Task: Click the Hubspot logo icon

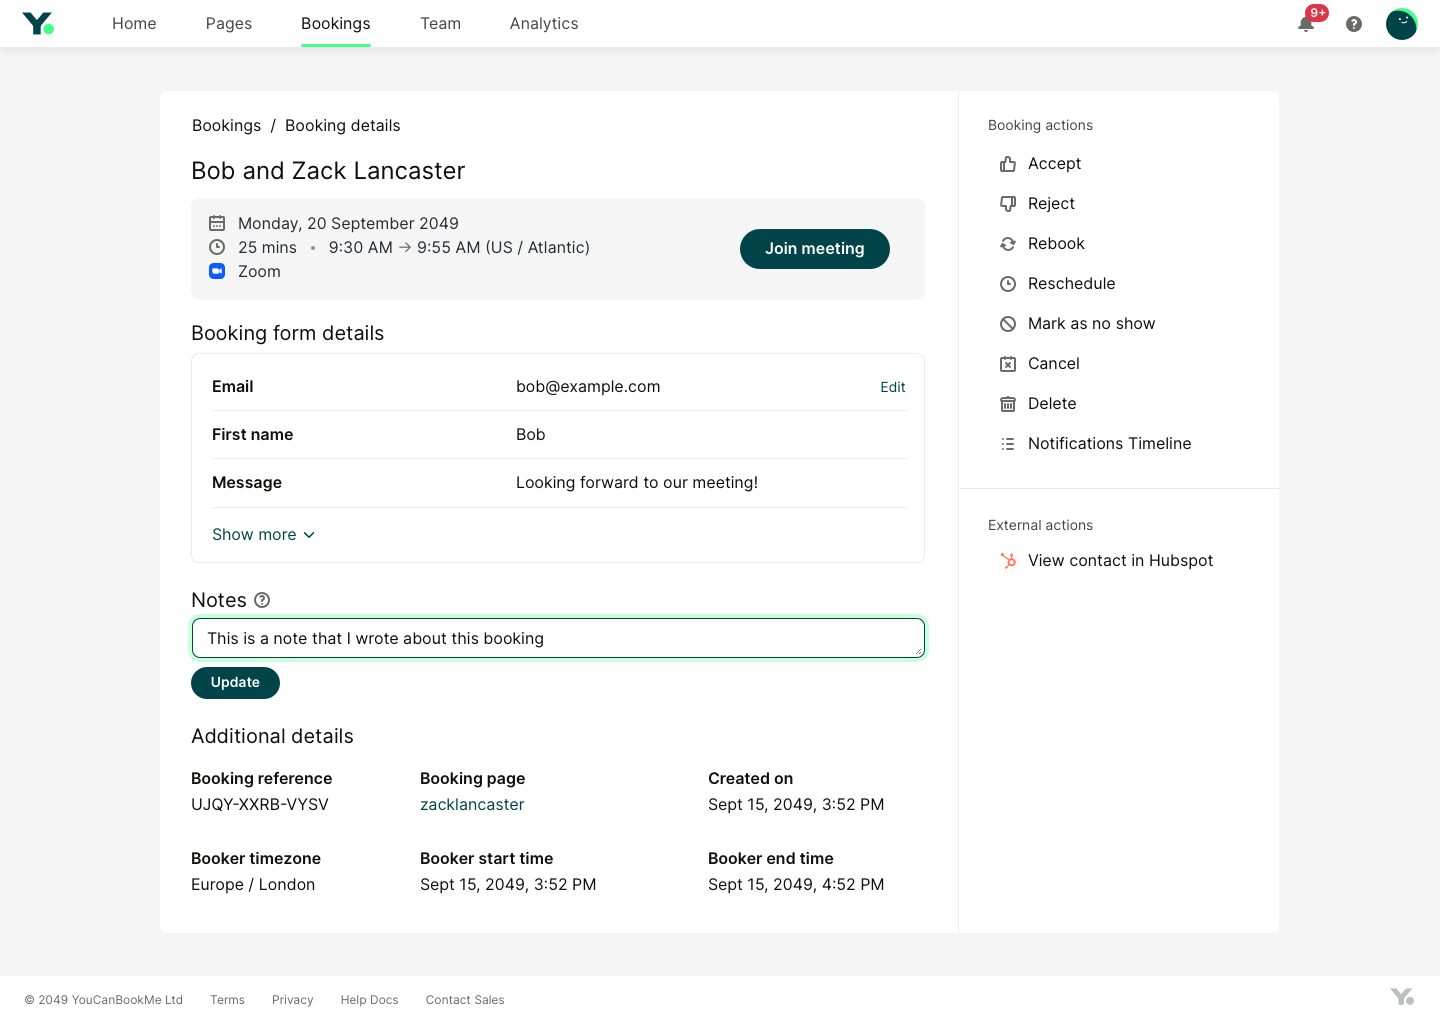Action: 1008,561
